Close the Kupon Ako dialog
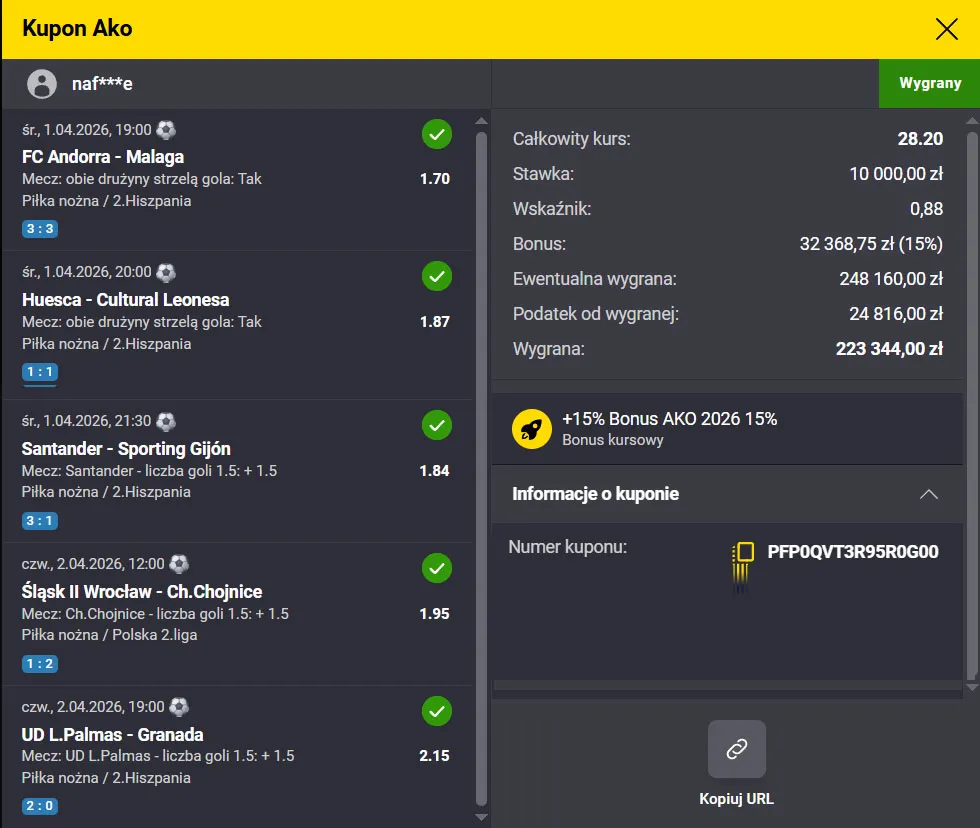This screenshot has height=828, width=980. (946, 29)
